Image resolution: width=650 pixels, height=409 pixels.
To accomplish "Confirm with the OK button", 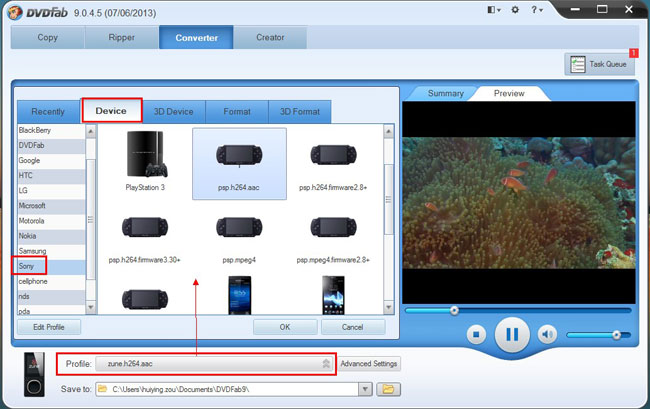I will (285, 327).
